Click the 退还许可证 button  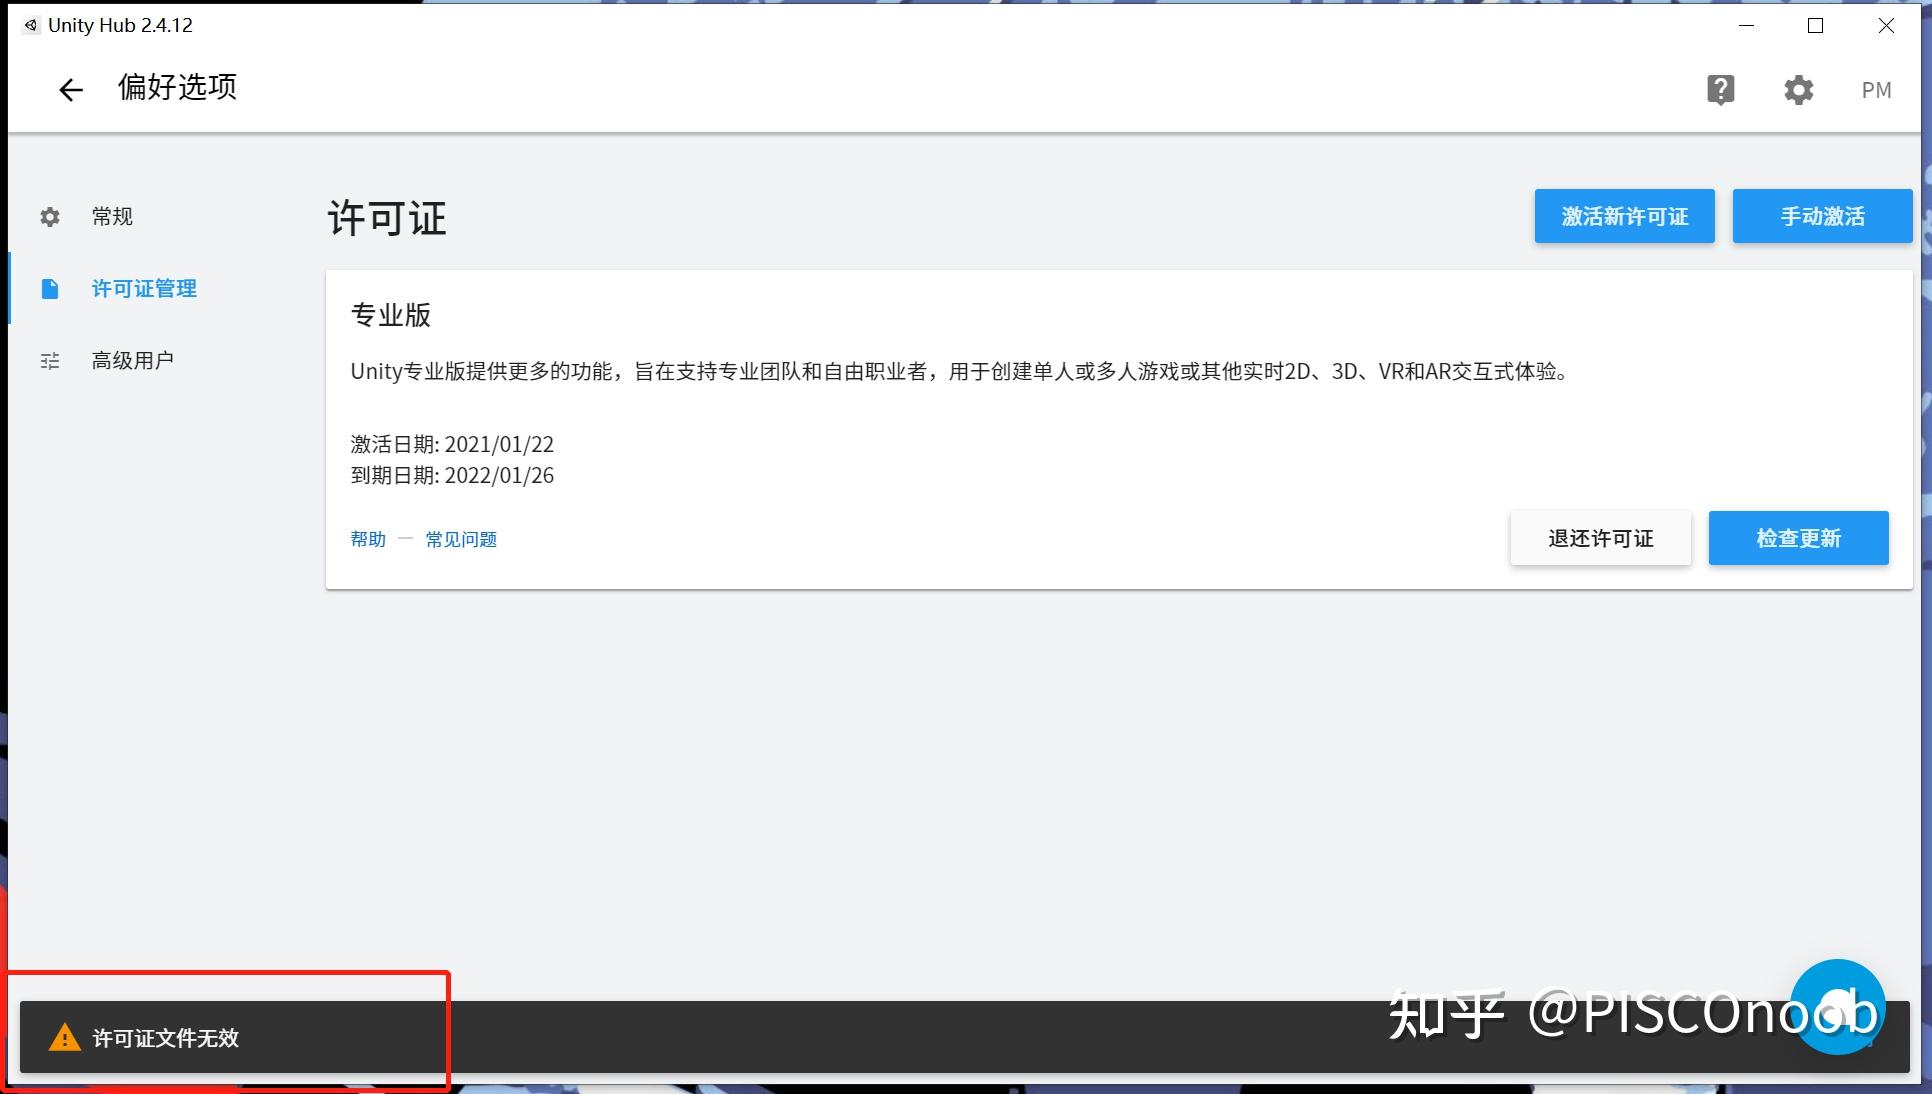coord(1600,538)
